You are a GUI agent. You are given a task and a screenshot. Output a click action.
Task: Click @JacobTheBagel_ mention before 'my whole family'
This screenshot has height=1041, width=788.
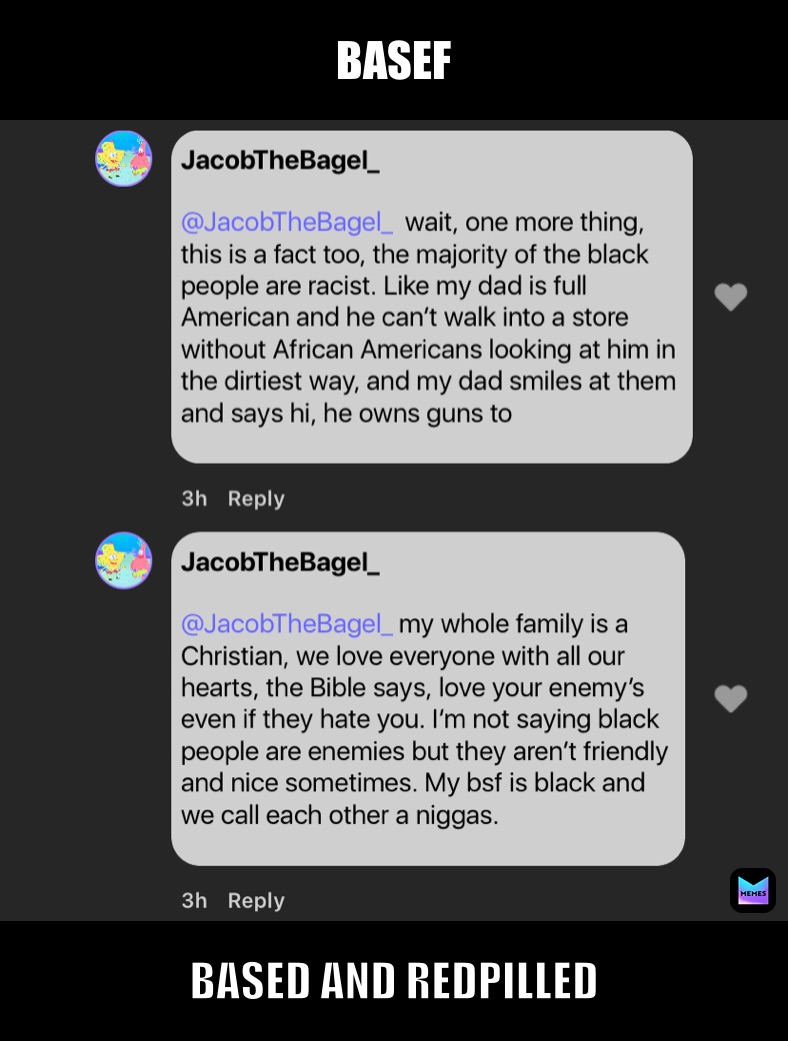tap(287, 624)
